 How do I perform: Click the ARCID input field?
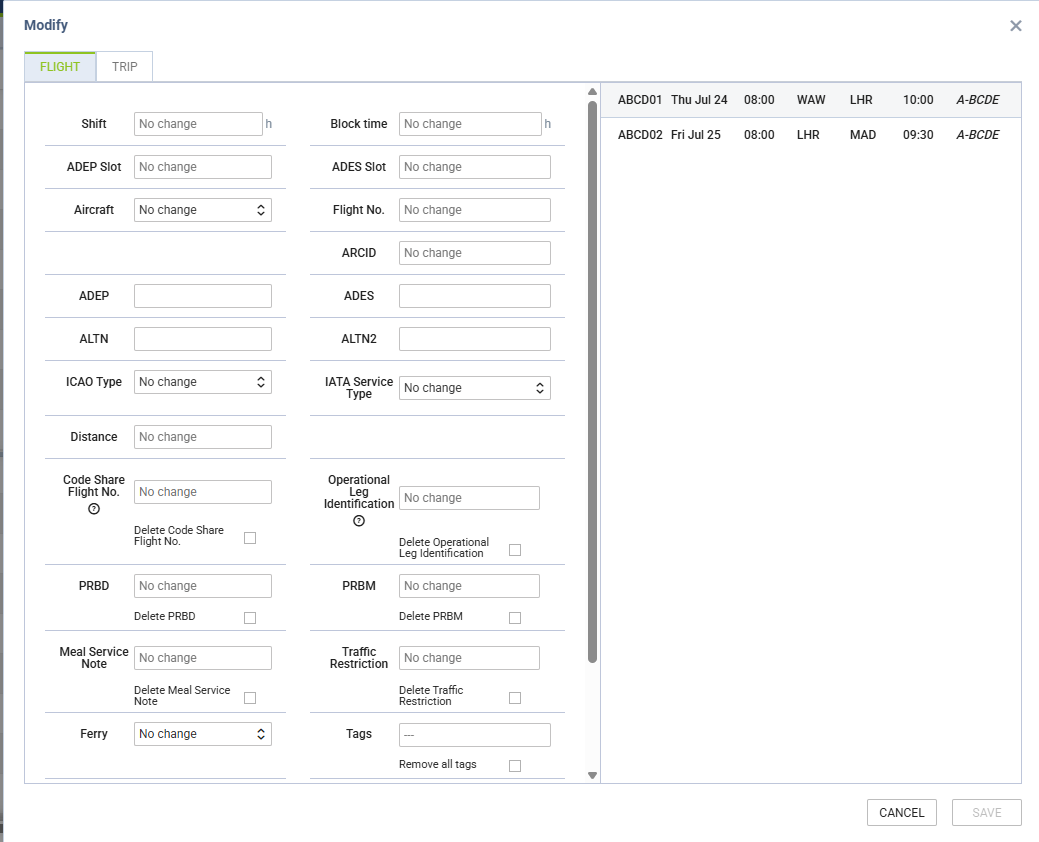474,253
